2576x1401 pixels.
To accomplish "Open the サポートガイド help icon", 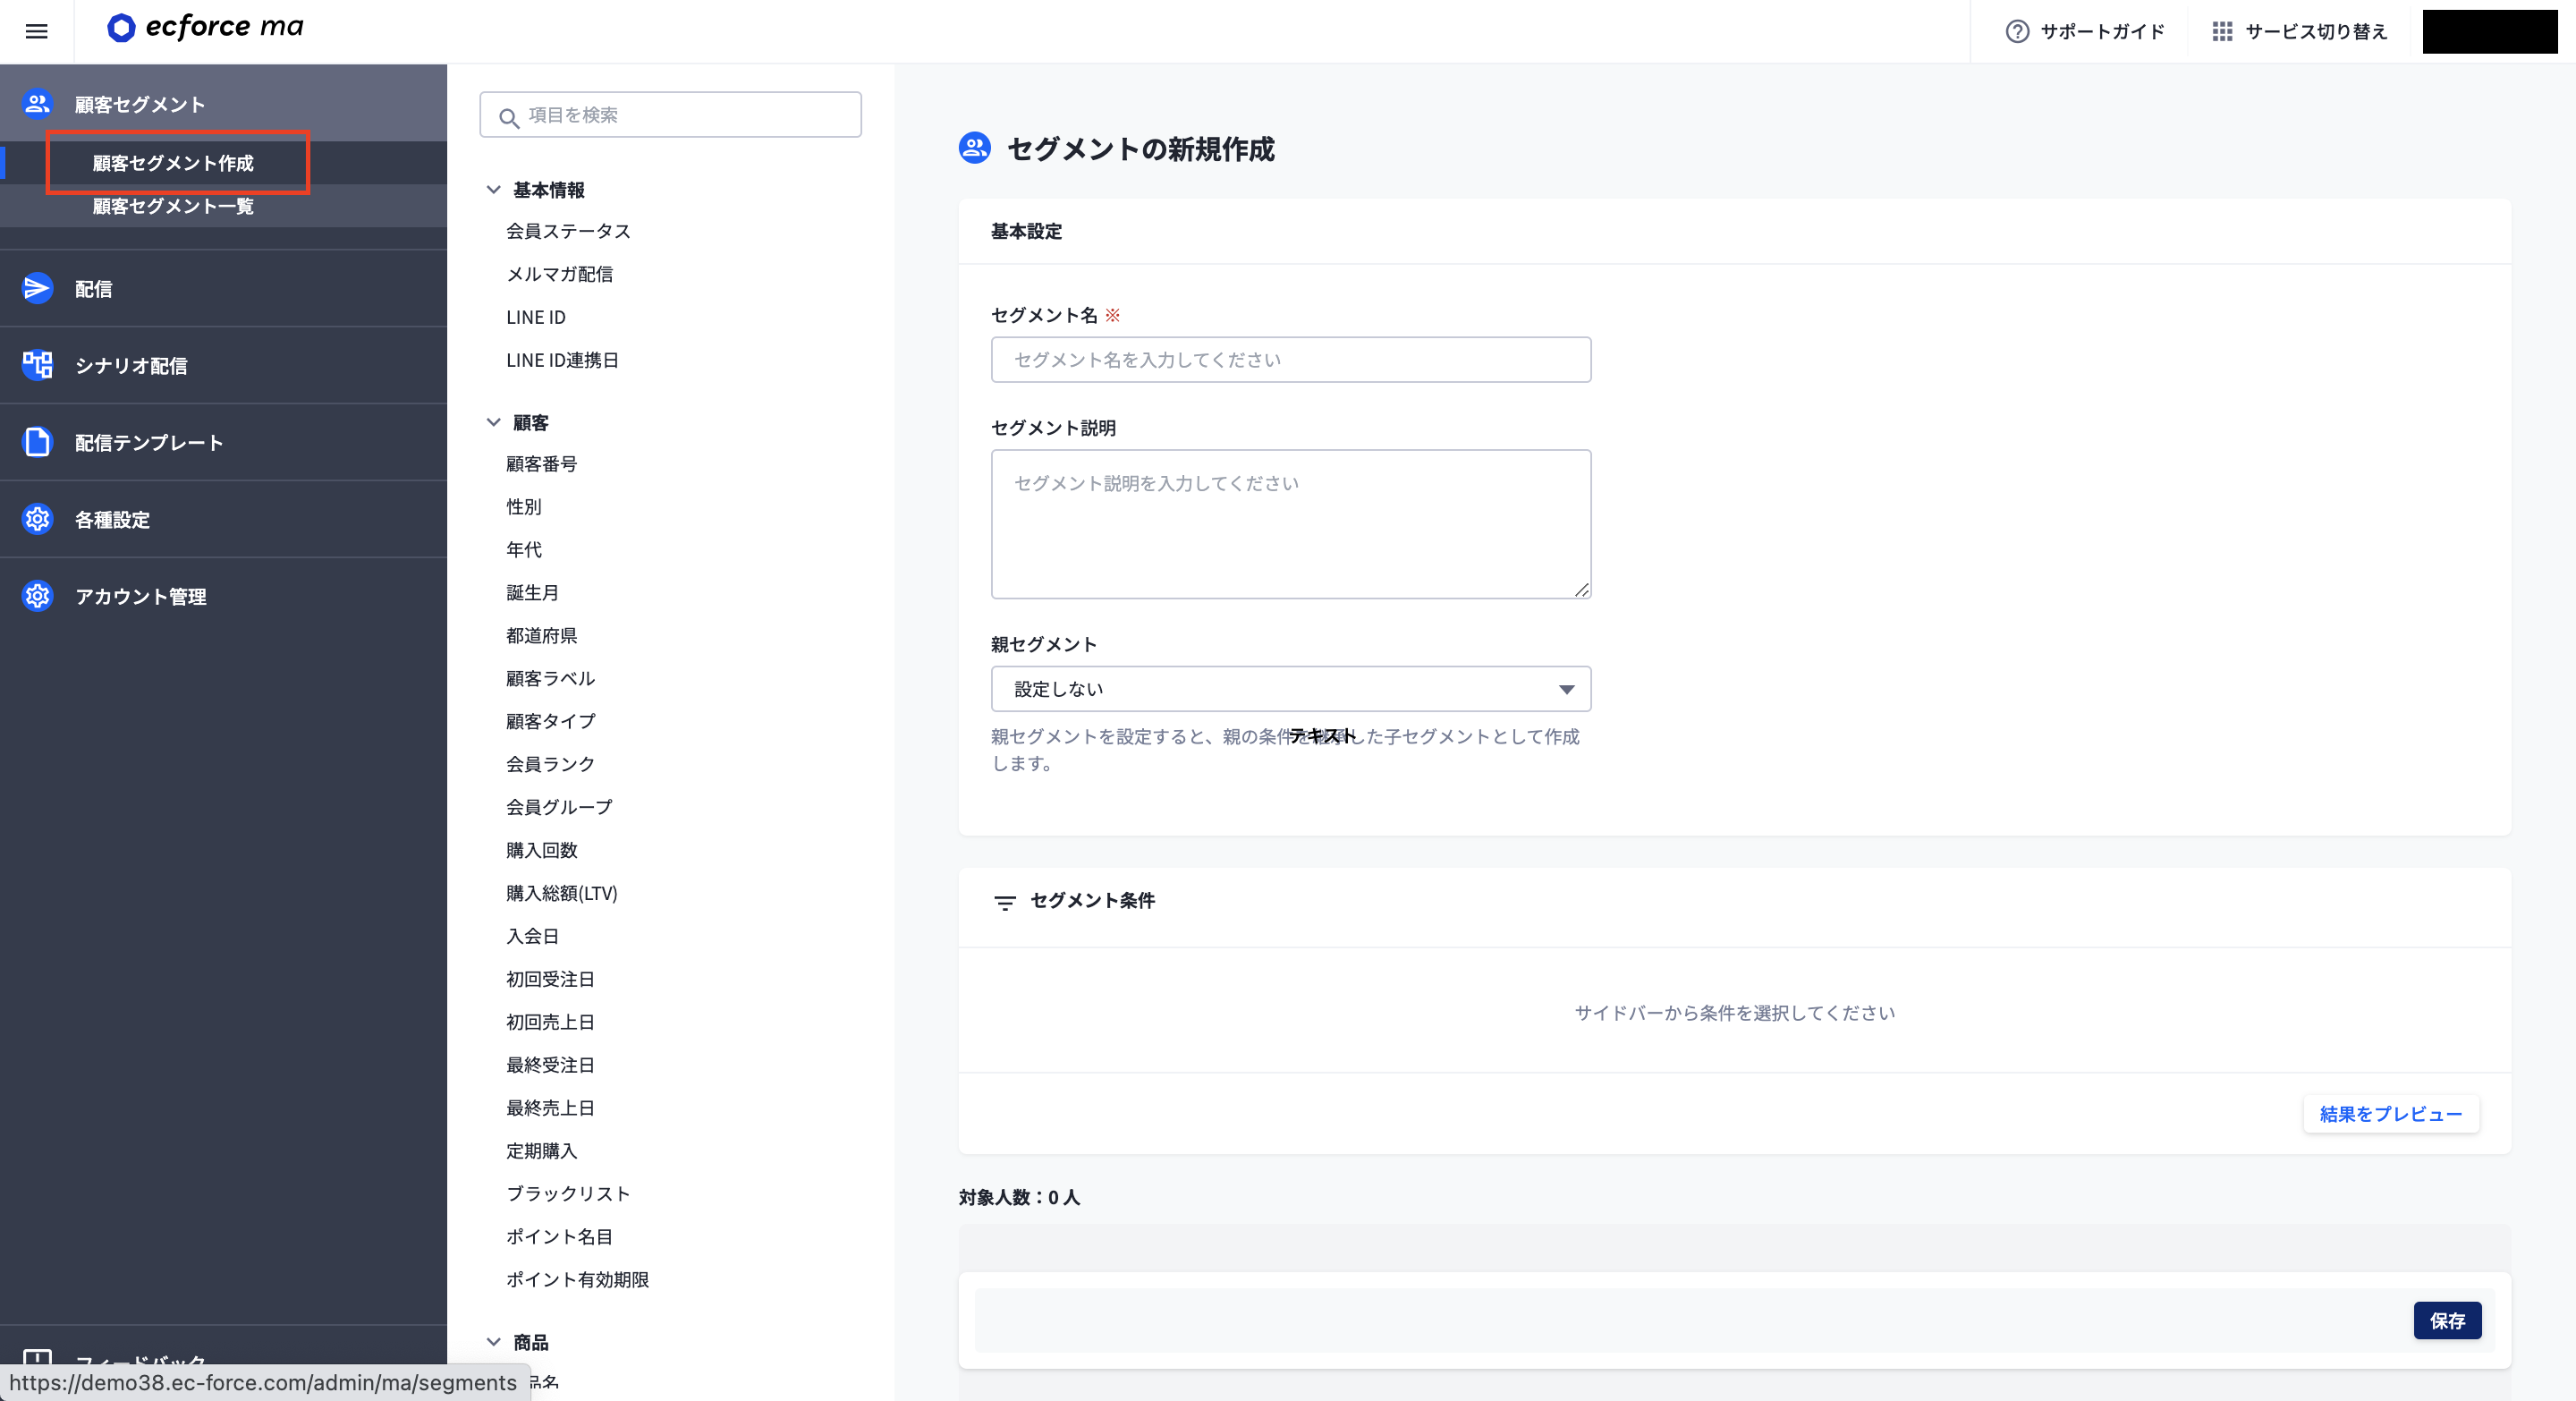I will coord(2016,31).
